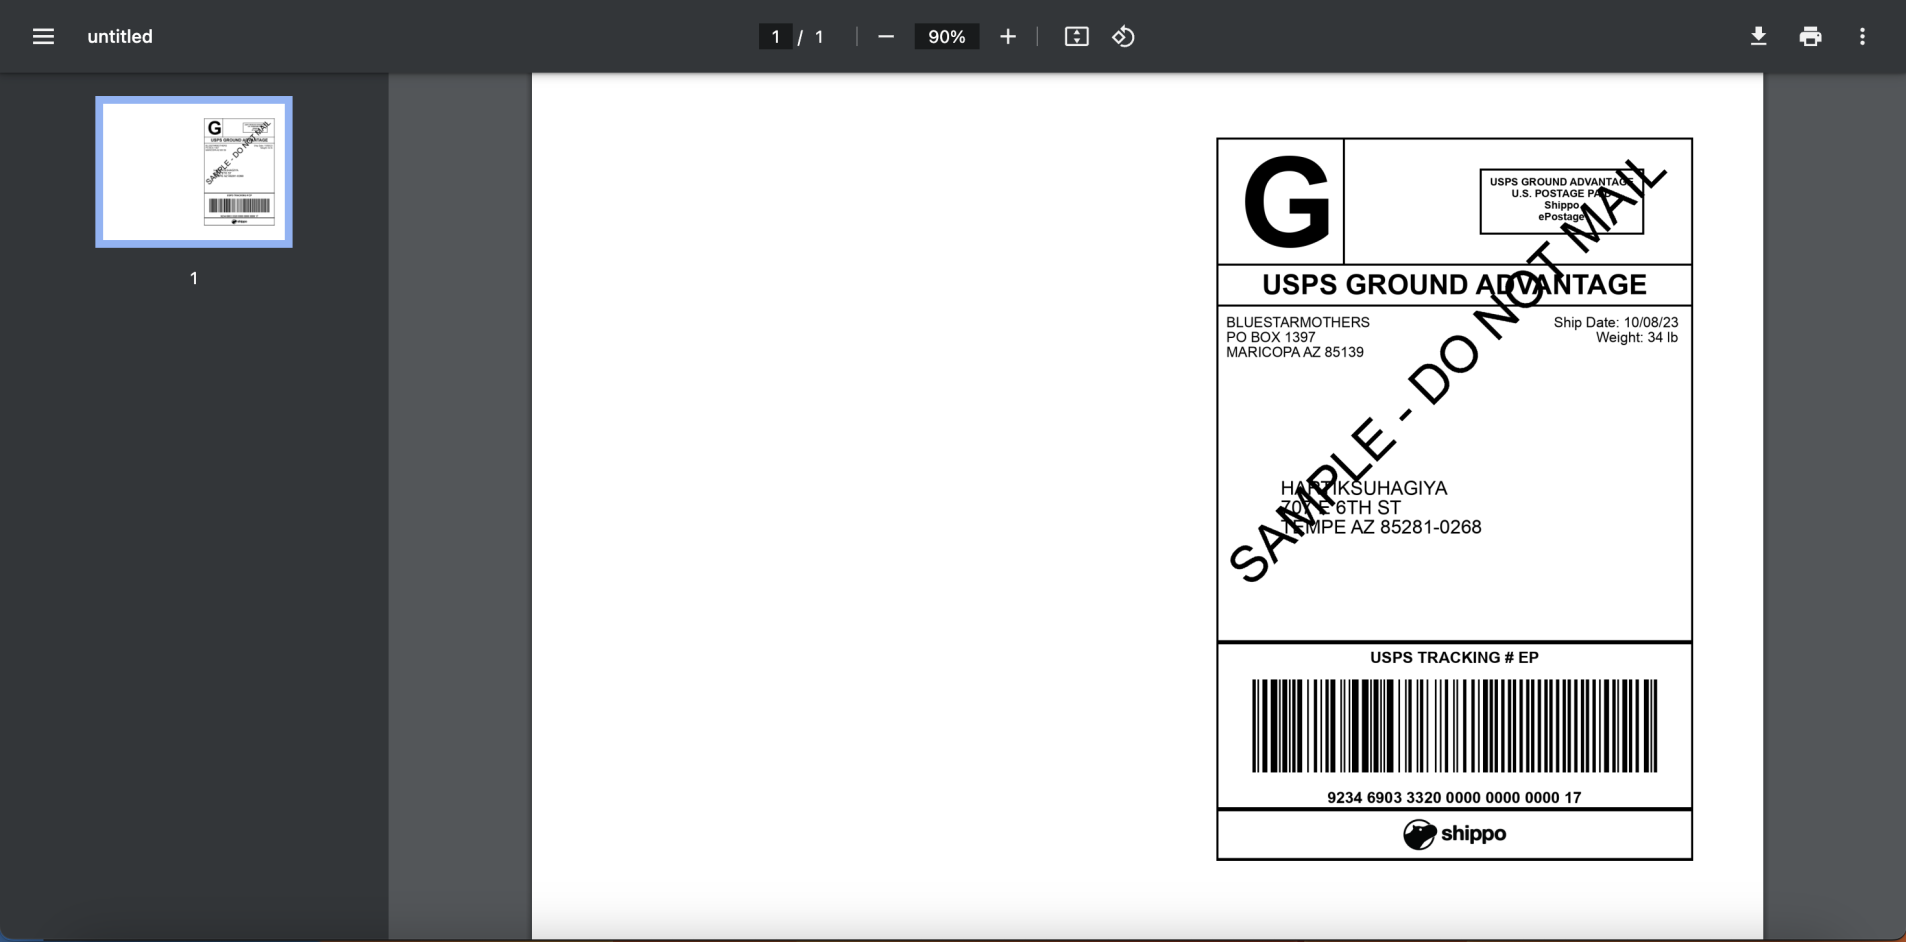
Task: Click the 'BLUESTARMOTHERS' sender name
Action: [x=1298, y=322]
